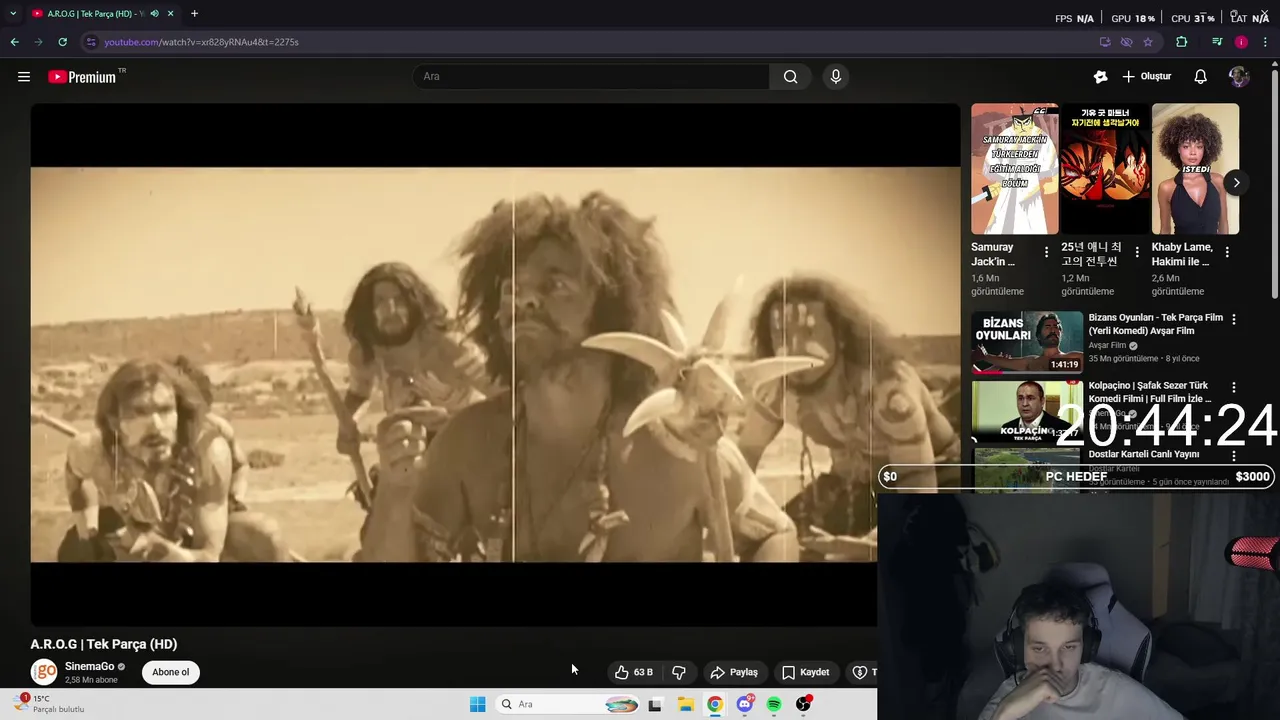Open the SinemaGo channel avatar
This screenshot has height=720, width=1280.
(44, 672)
